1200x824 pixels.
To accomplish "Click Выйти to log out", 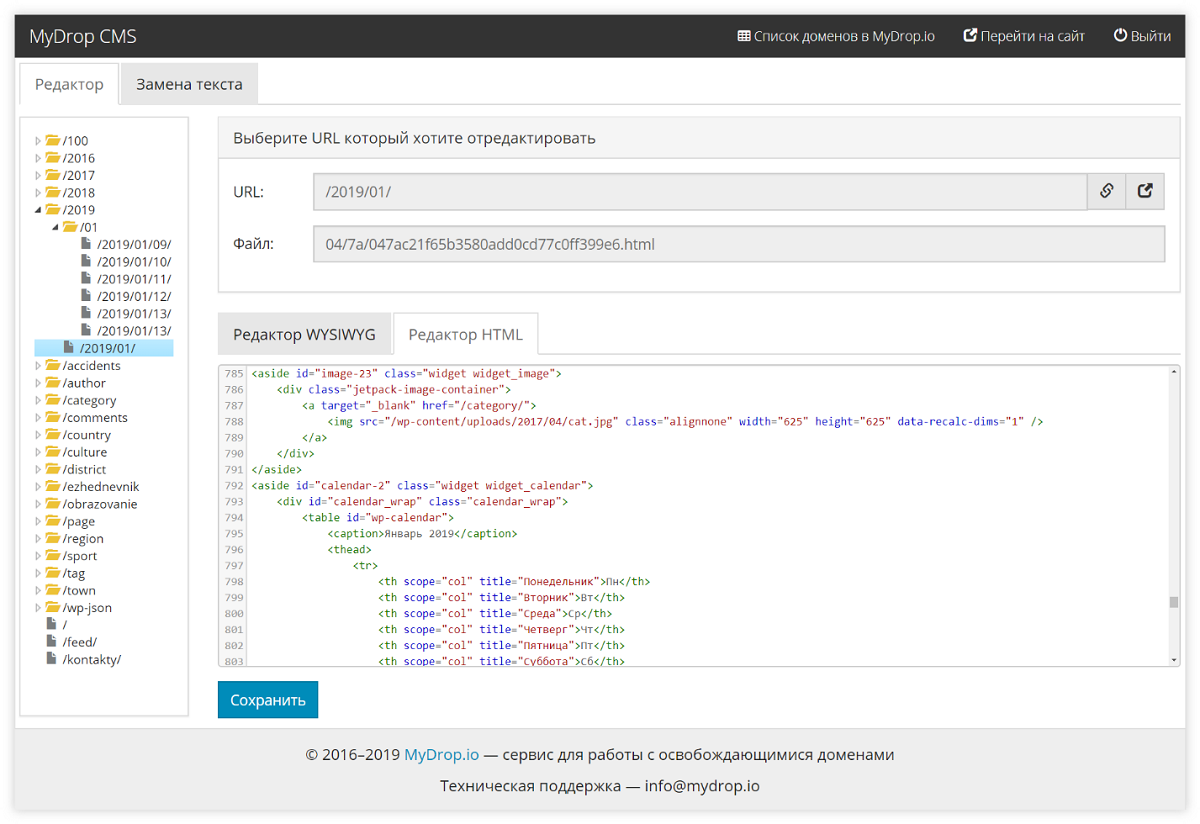I will [x=1142, y=36].
